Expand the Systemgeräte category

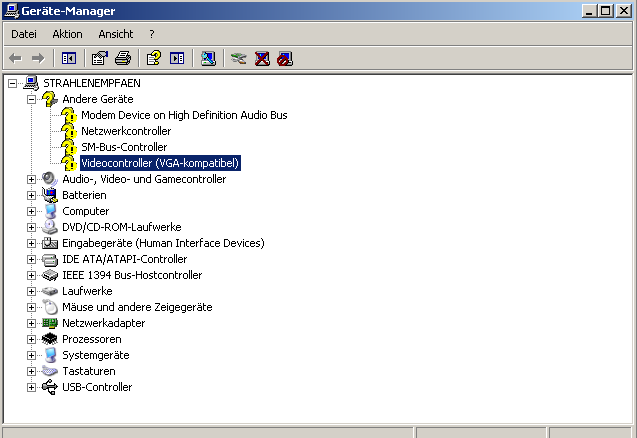pyautogui.click(x=31, y=356)
